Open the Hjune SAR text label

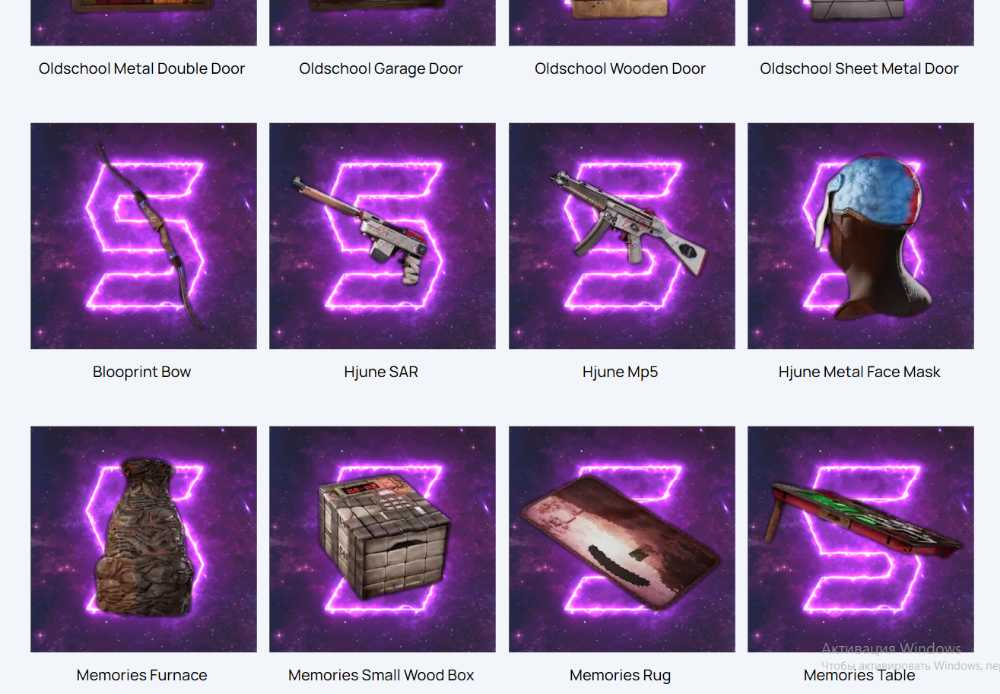(381, 372)
